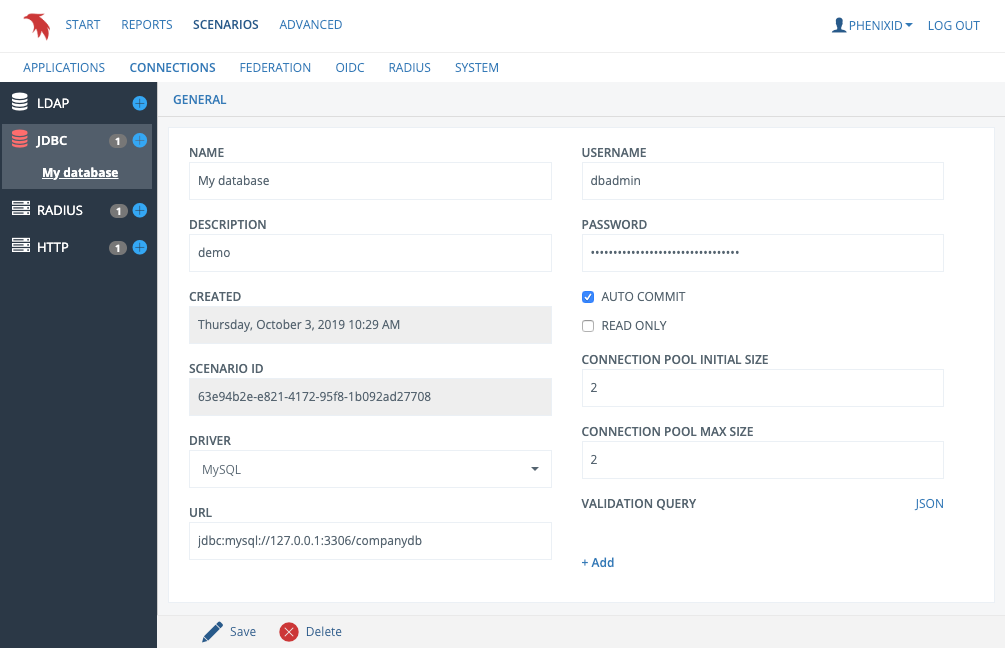Click into the URL input field
Viewport: 1005px width, 648px height.
click(x=370, y=541)
